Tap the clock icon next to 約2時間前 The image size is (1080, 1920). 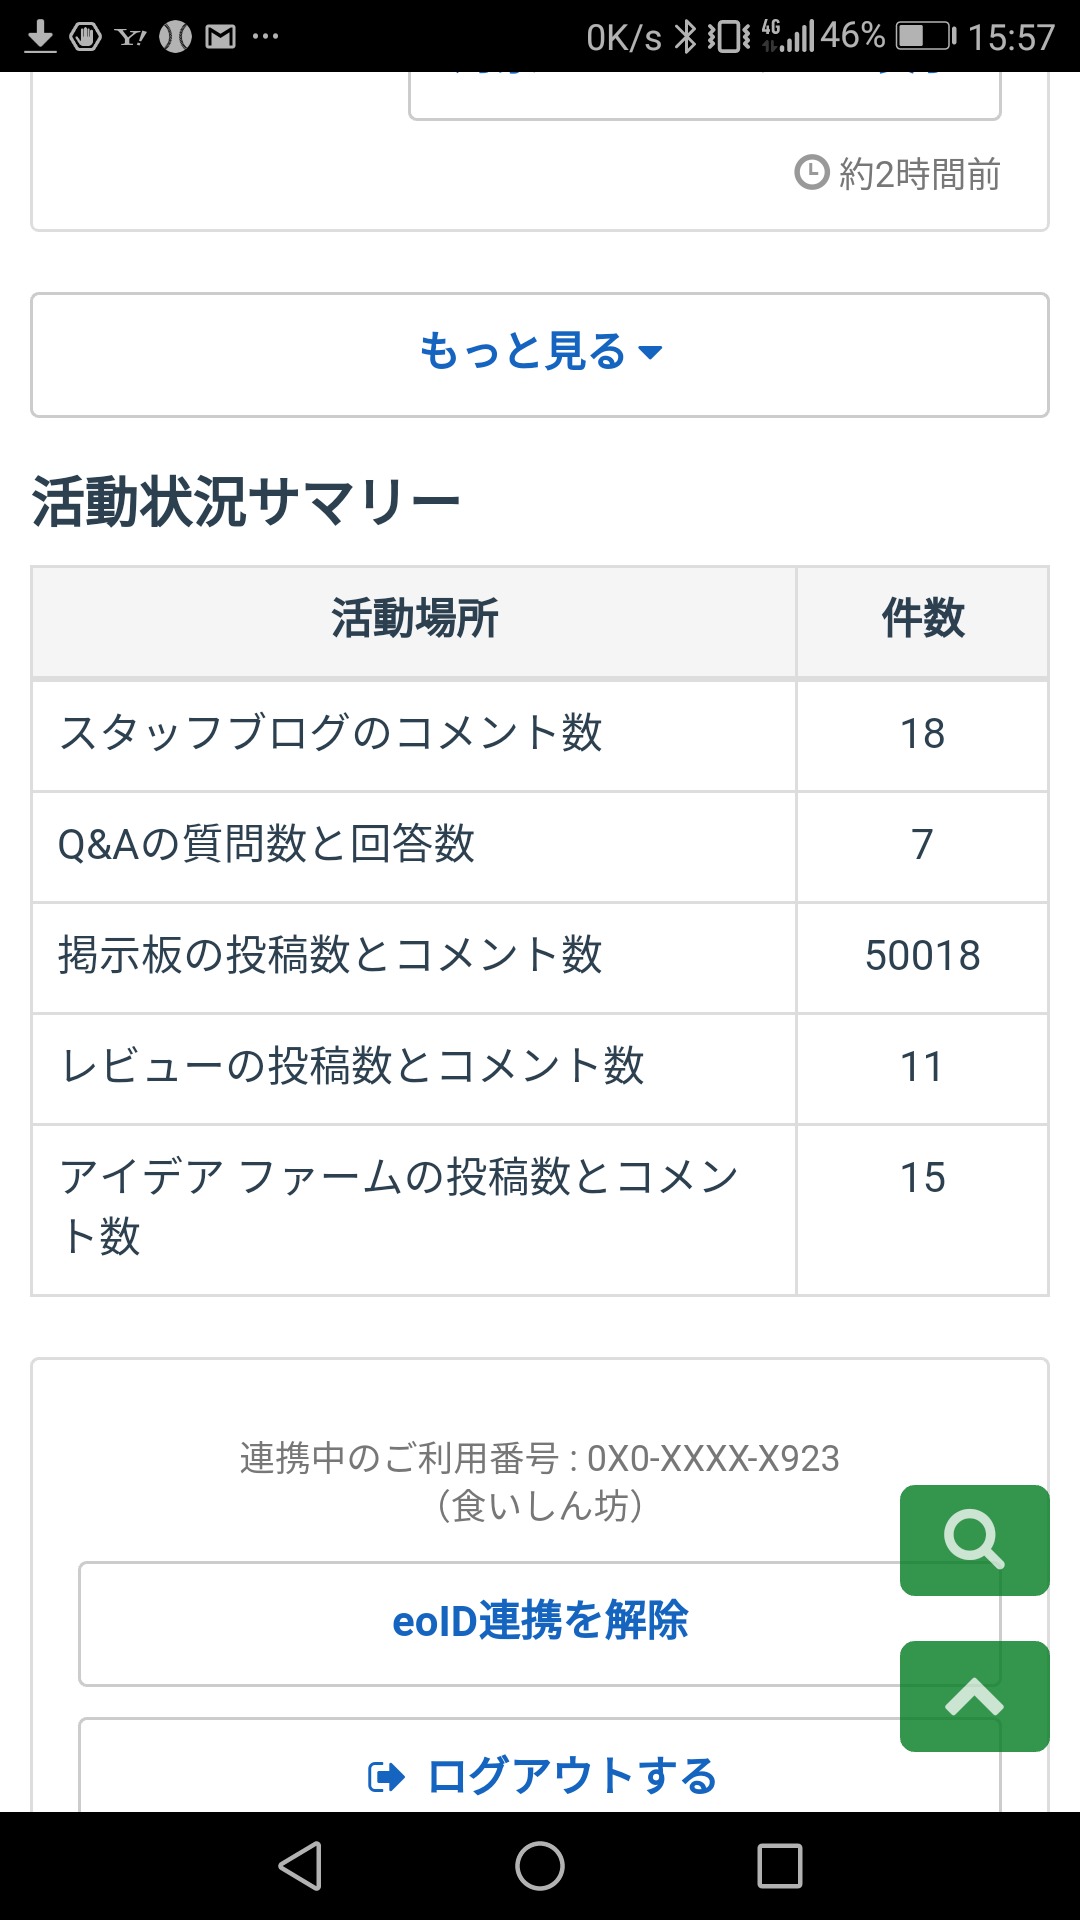click(x=812, y=173)
